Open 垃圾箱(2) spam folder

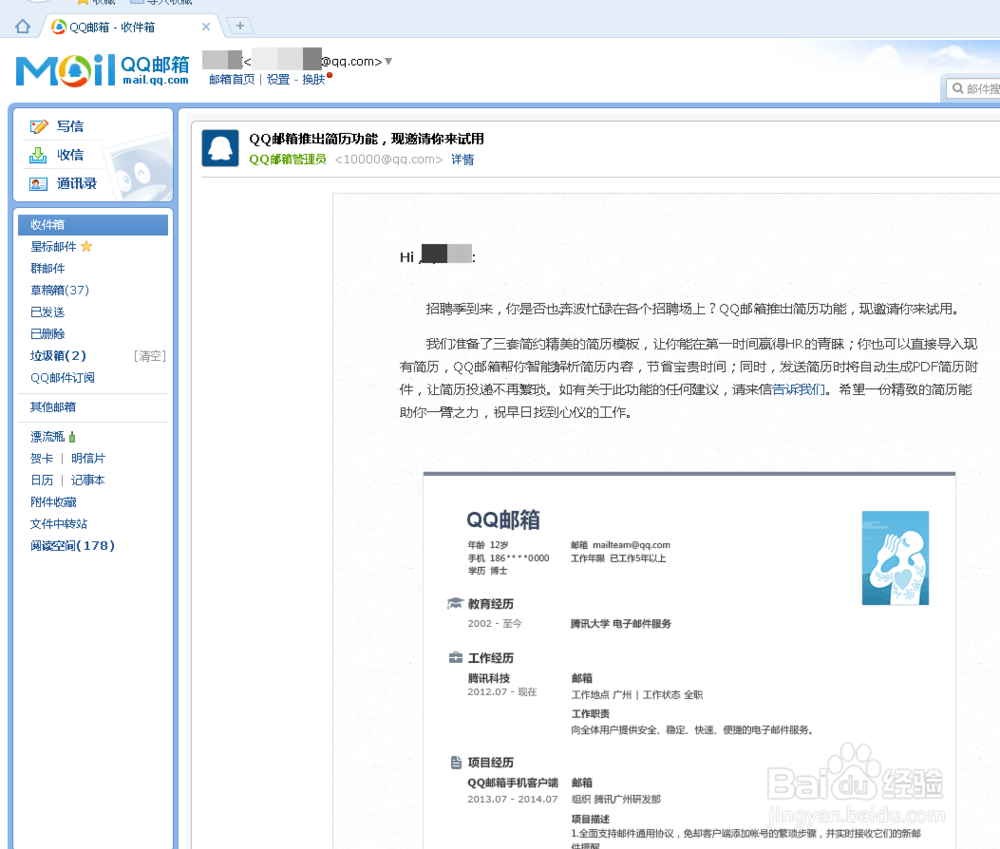pos(58,355)
